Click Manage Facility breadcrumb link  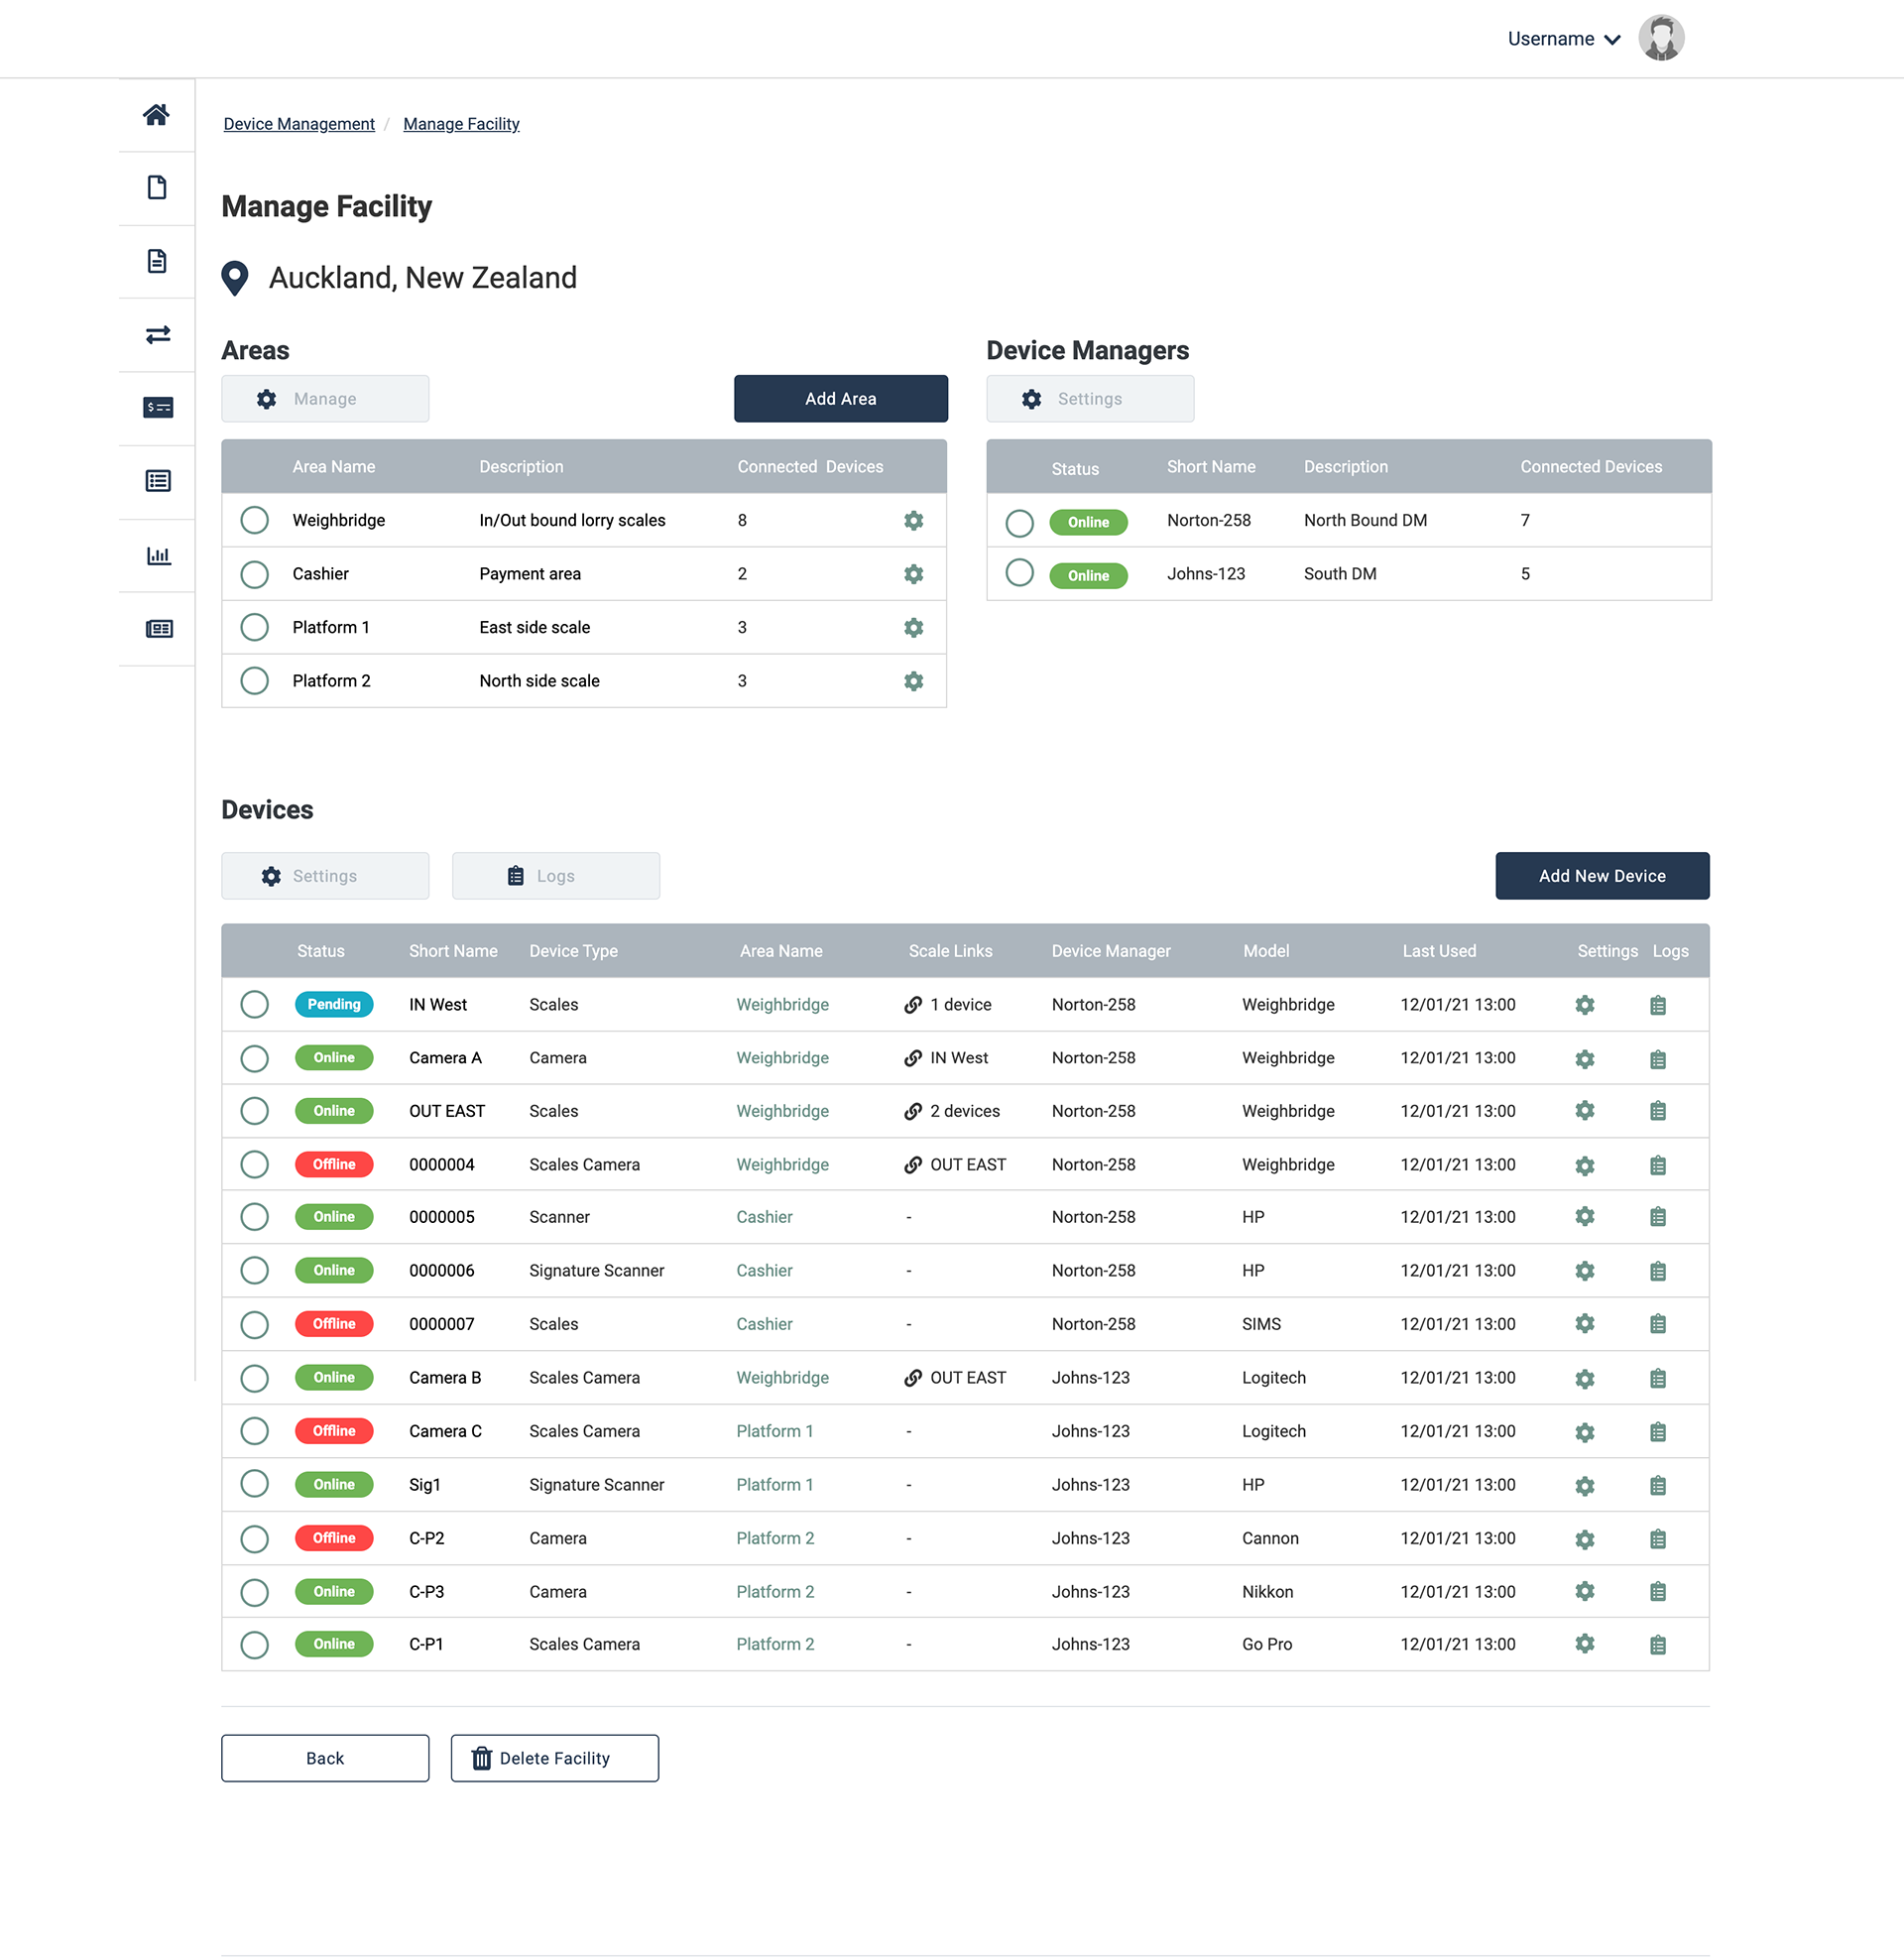tap(461, 124)
